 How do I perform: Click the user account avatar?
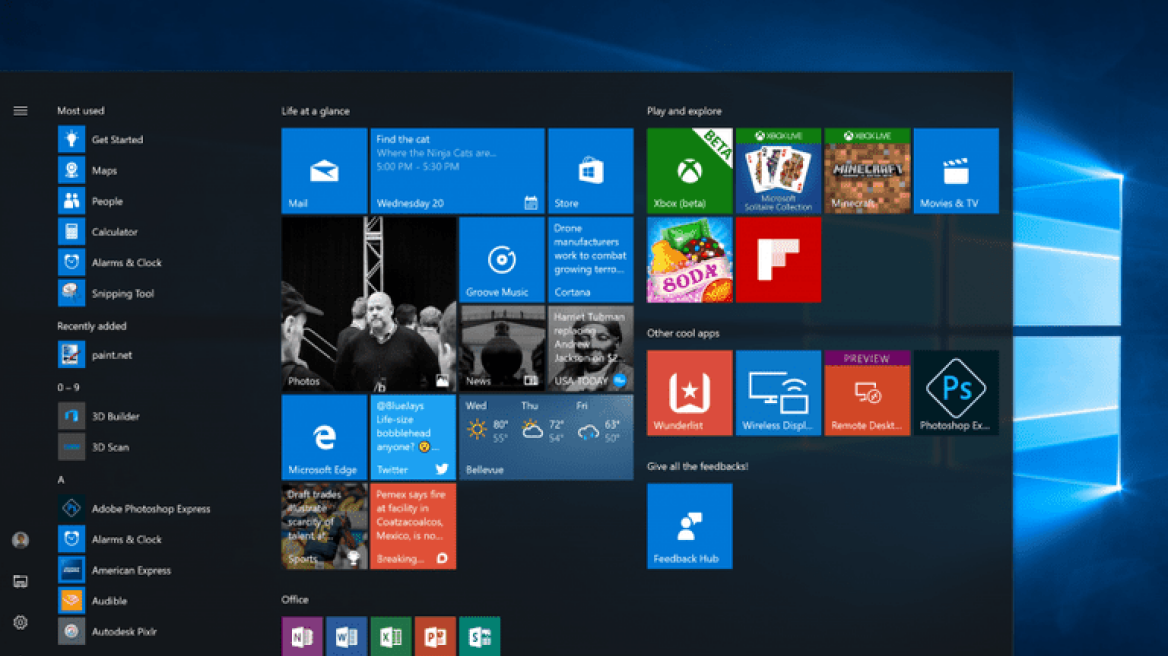point(20,540)
